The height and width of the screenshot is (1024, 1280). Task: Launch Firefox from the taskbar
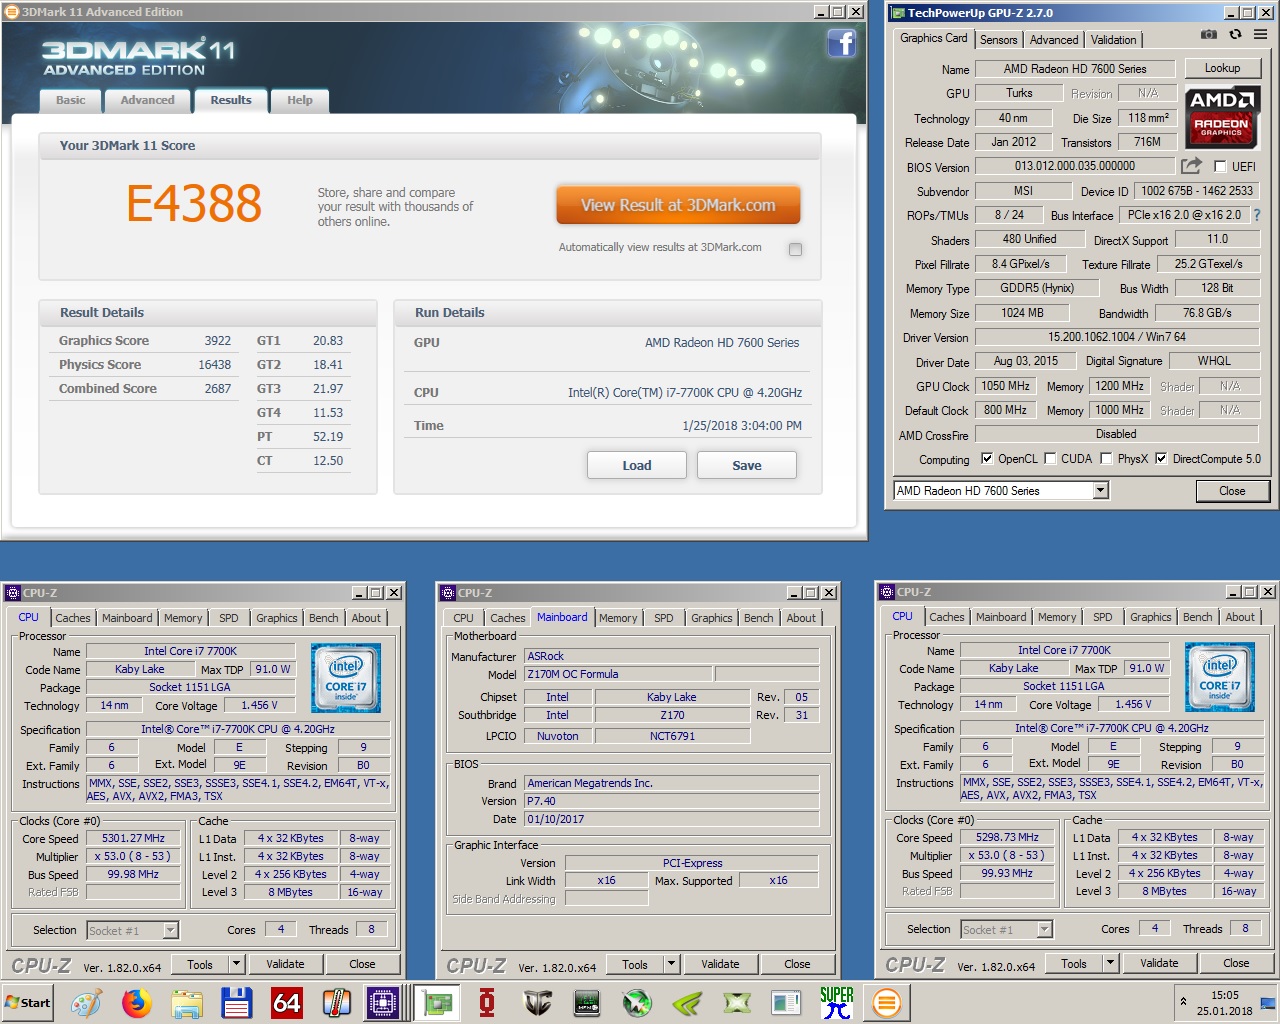pos(137,1003)
